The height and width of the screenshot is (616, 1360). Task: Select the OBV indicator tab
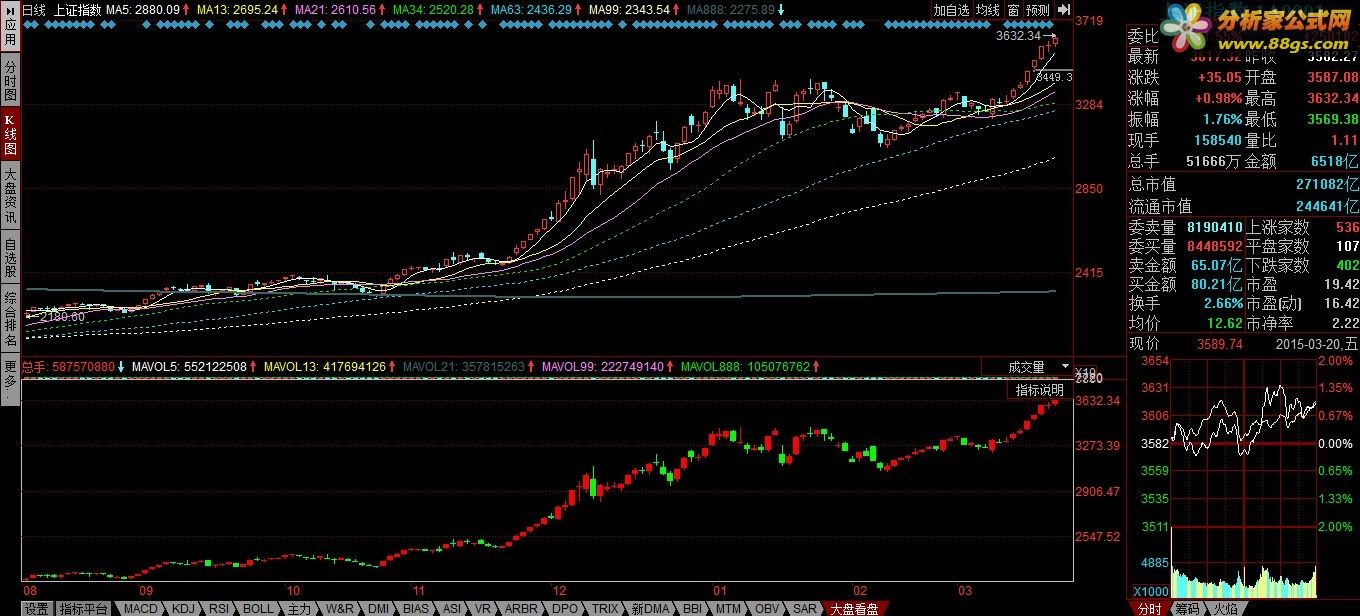click(x=767, y=608)
